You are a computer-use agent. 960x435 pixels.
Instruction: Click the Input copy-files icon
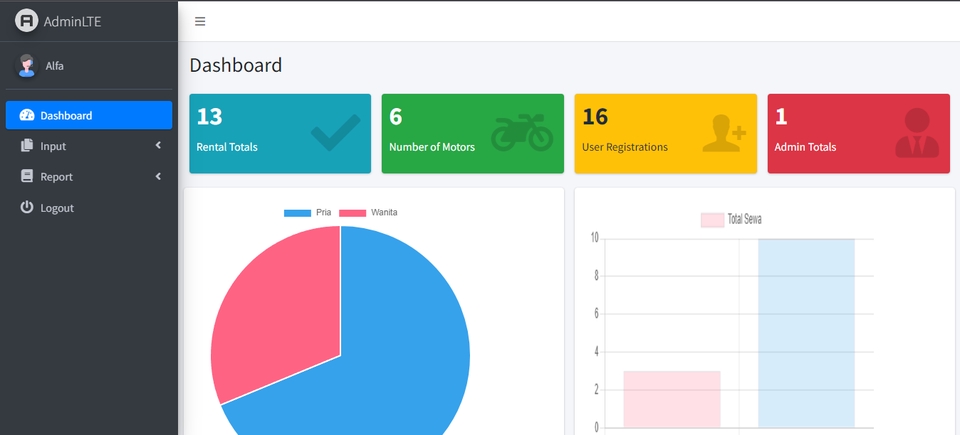(26, 146)
